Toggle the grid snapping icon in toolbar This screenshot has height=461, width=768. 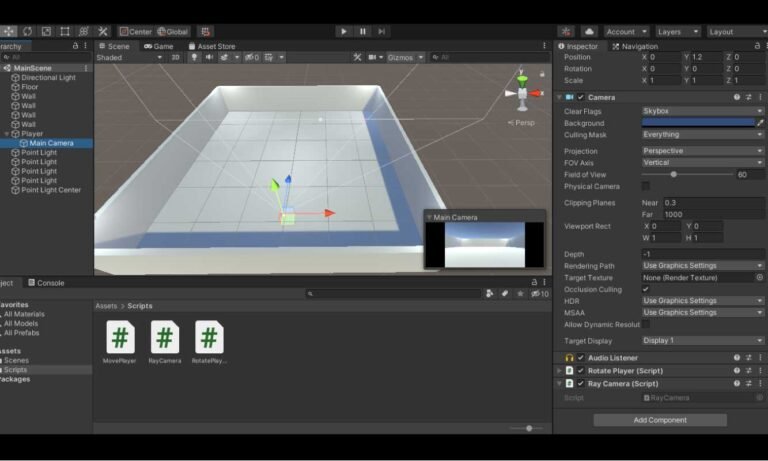click(x=206, y=31)
